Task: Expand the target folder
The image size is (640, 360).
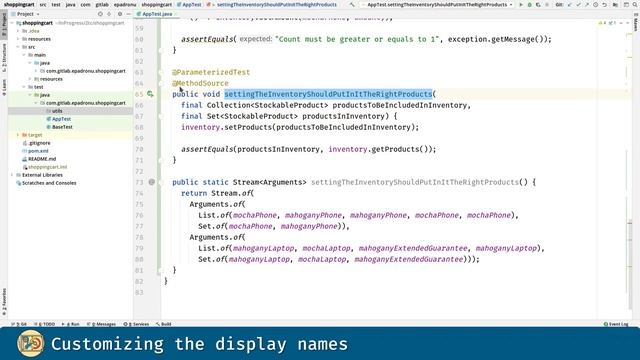Action: tap(18, 135)
